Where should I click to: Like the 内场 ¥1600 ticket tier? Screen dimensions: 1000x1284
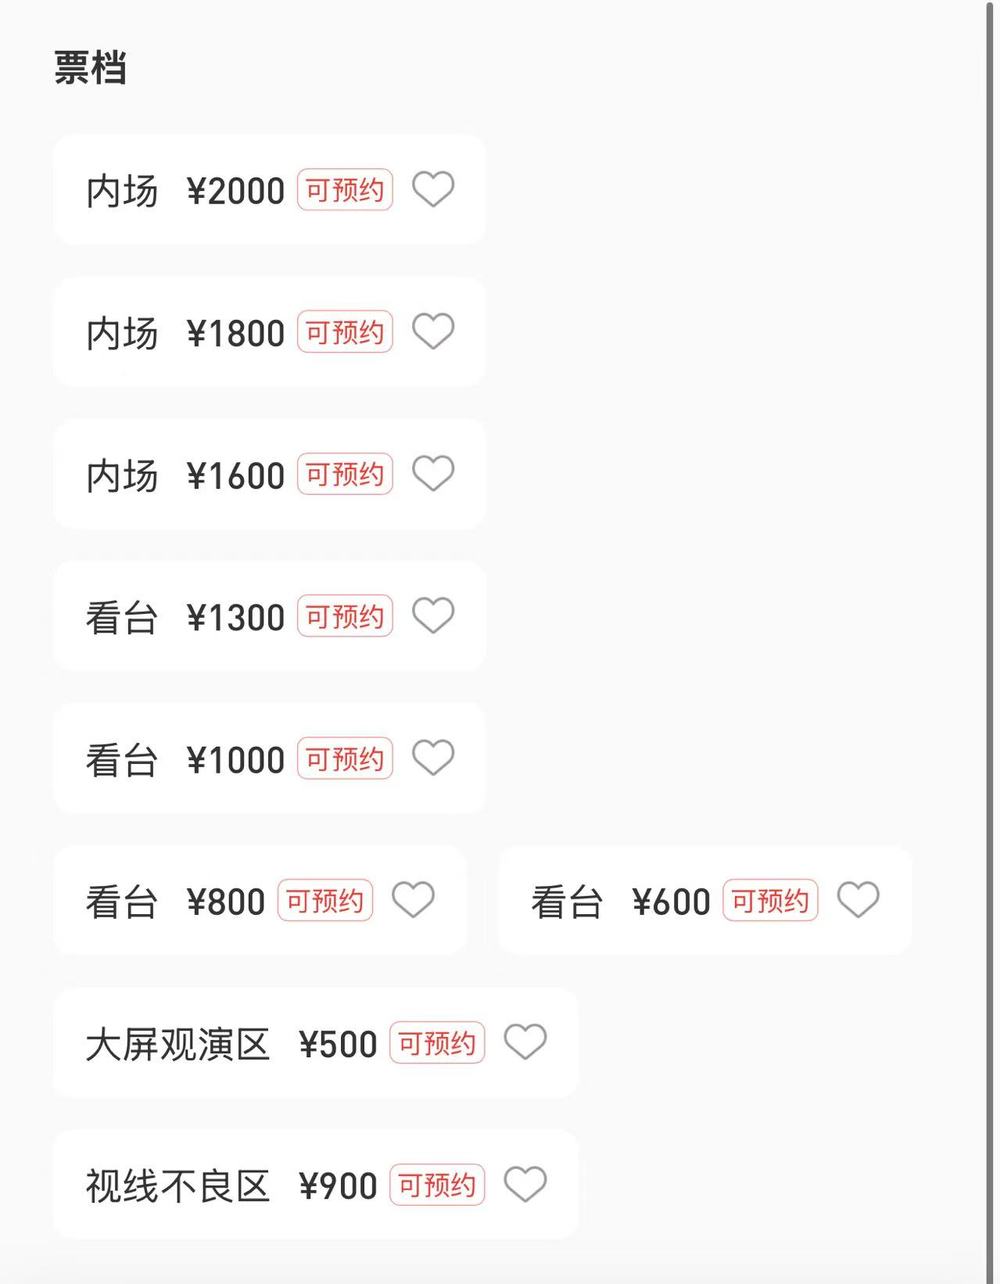click(433, 473)
